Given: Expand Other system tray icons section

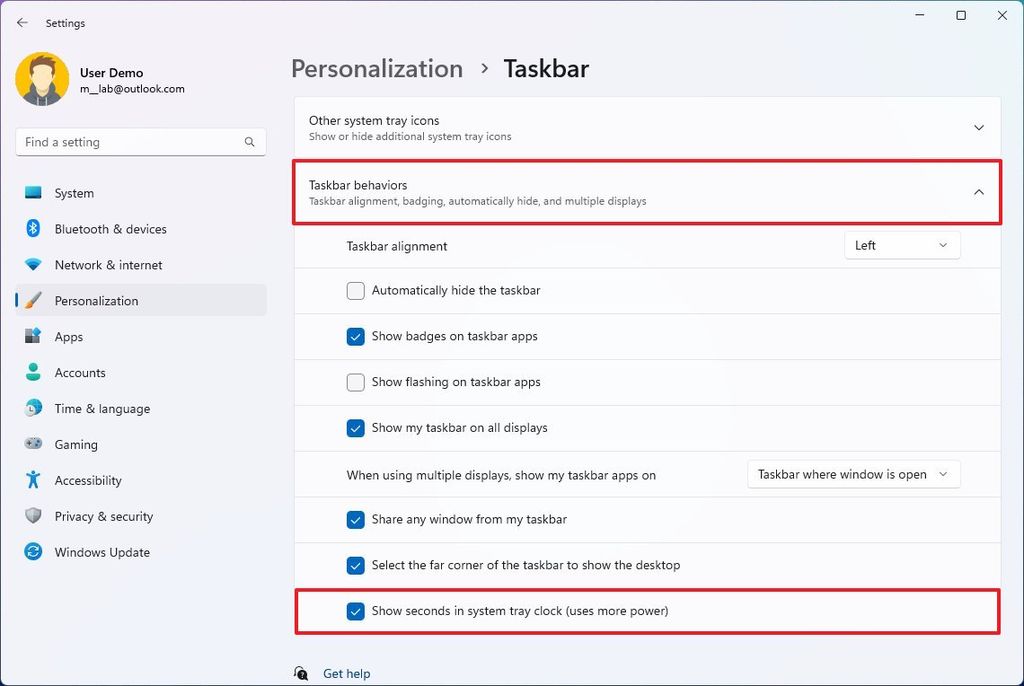Looking at the screenshot, I should 978,128.
